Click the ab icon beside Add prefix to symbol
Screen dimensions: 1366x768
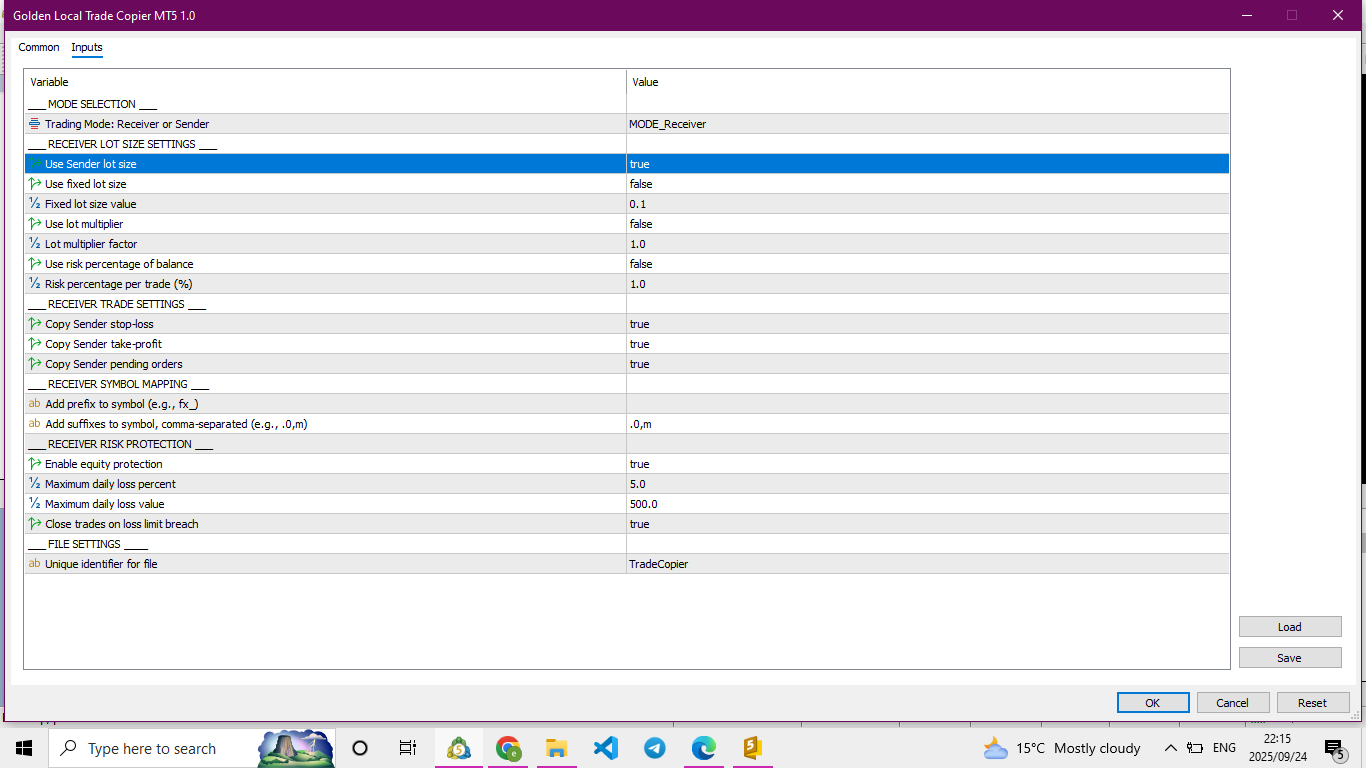click(35, 404)
